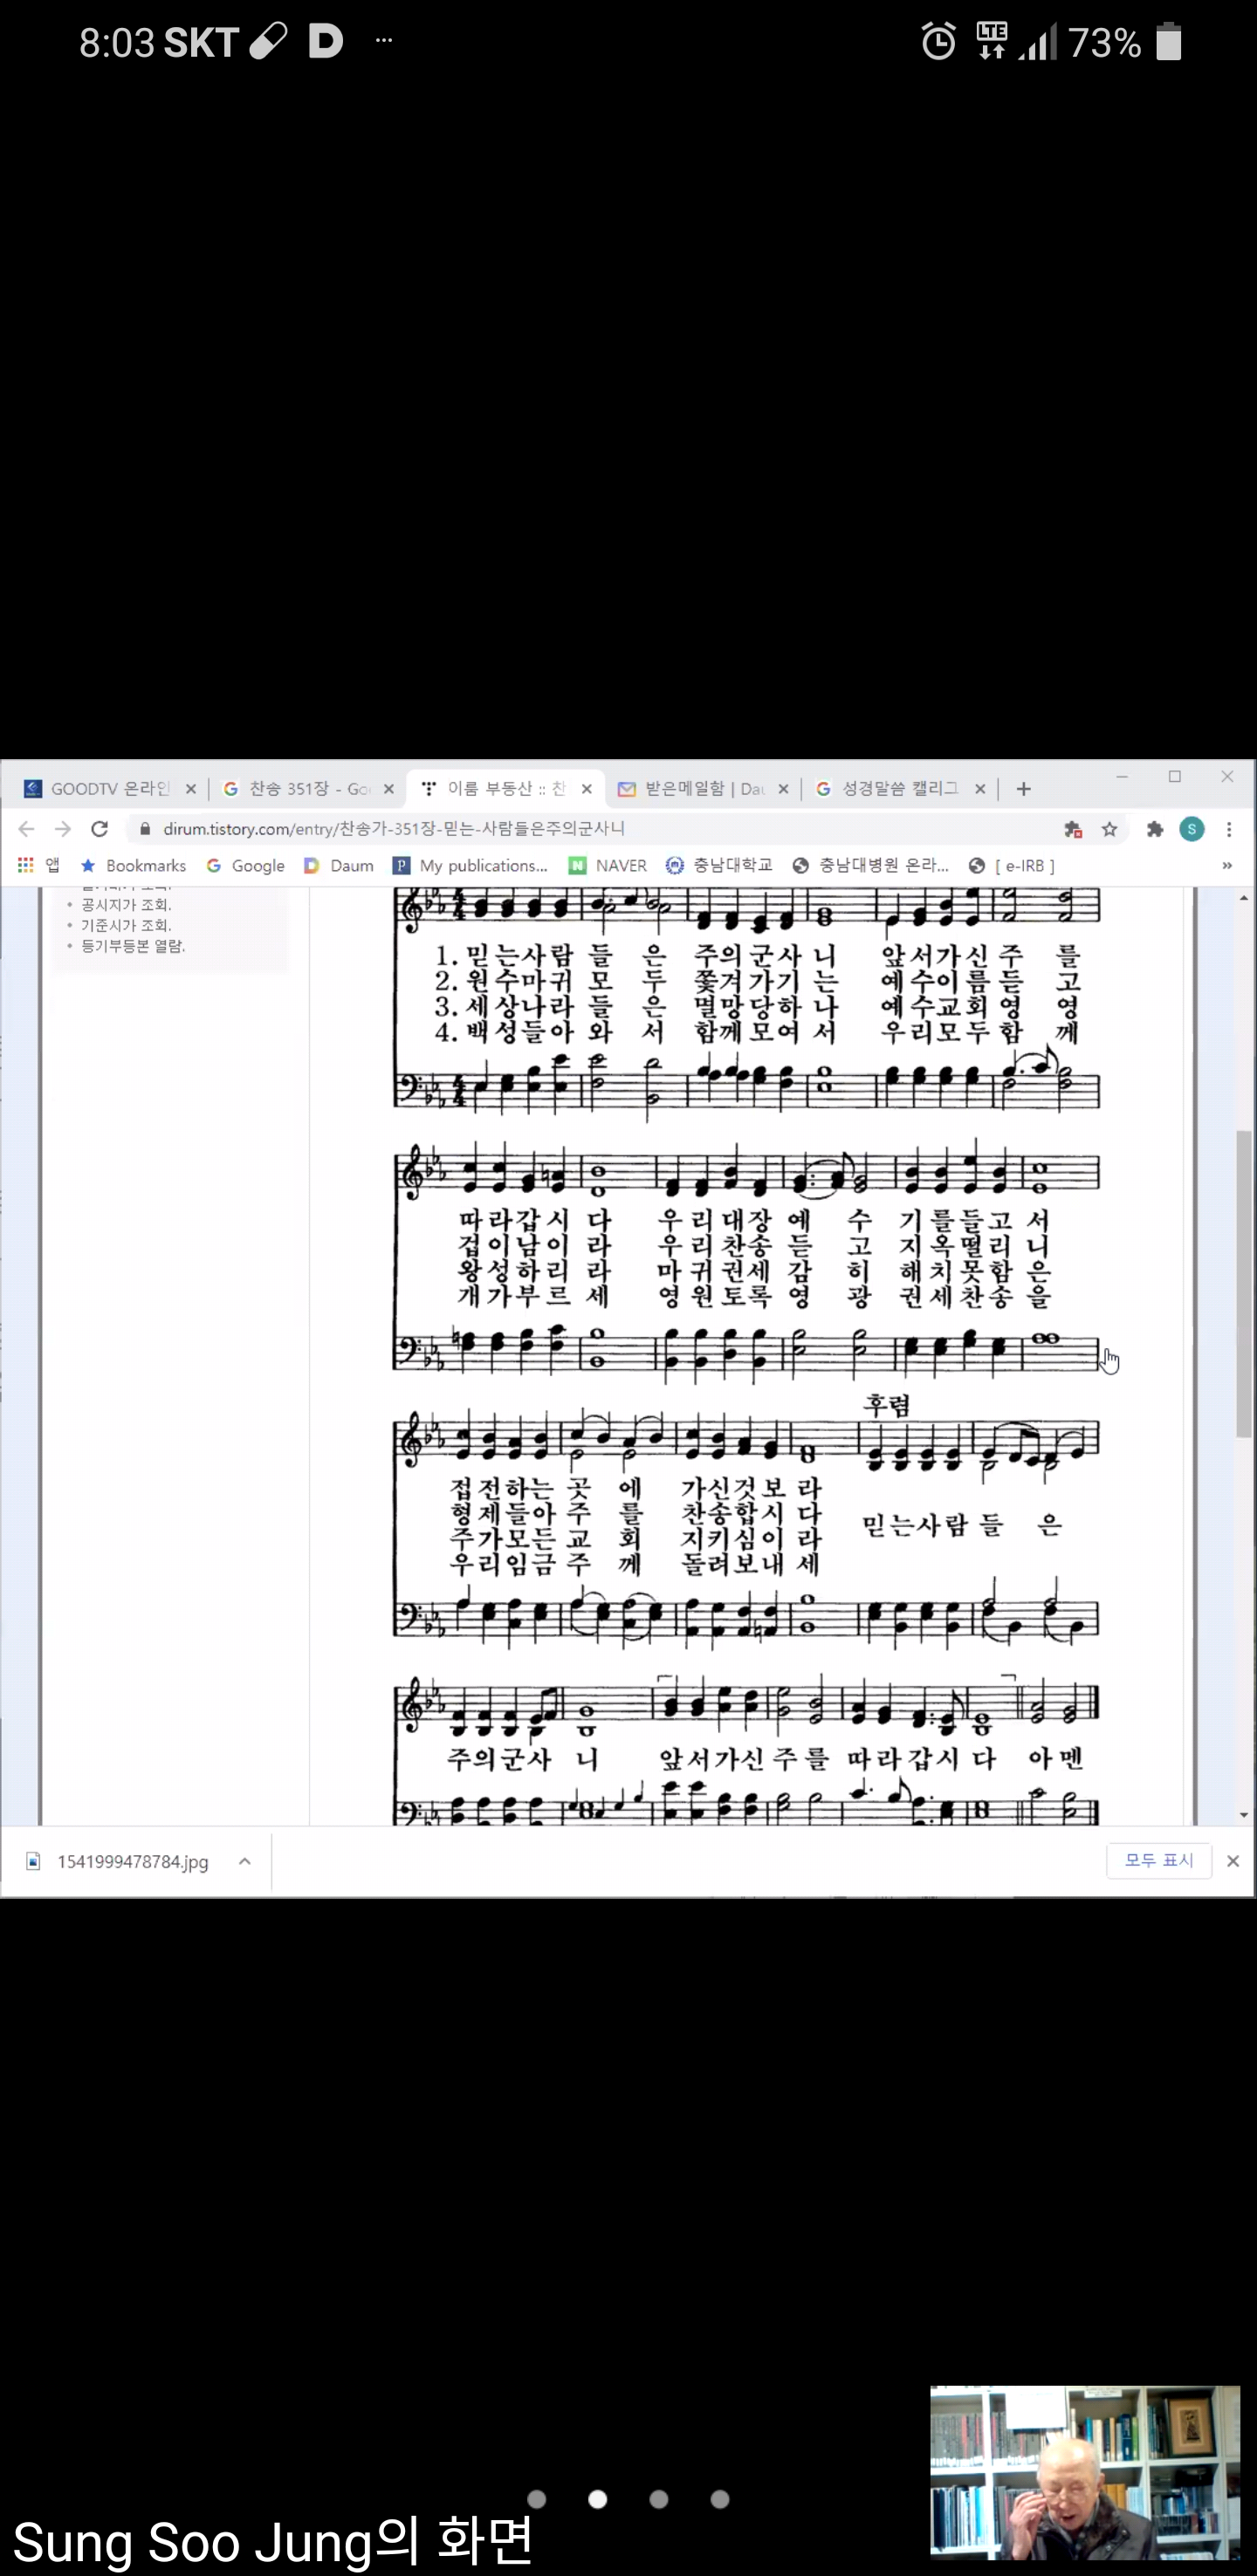This screenshot has width=1257, height=2576.
Task: Open the NAVER bookmark
Action: pyautogui.click(x=608, y=865)
